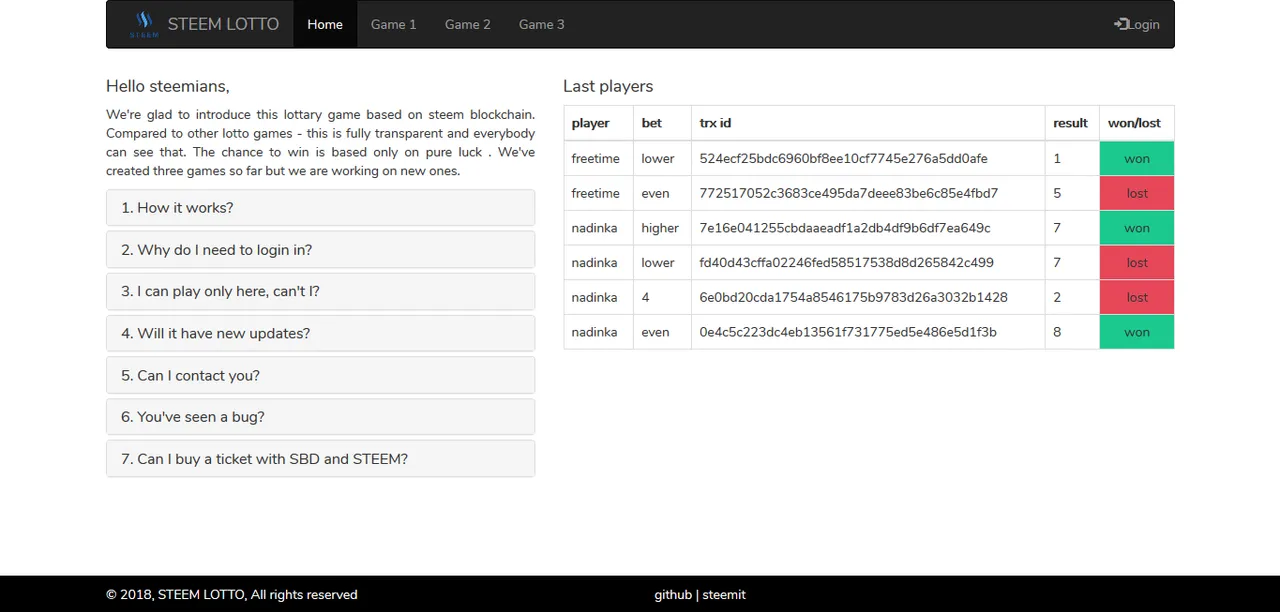Viewport: 1280px width, 612px height.
Task: Click the copyright notice in footer
Action: (x=232, y=594)
